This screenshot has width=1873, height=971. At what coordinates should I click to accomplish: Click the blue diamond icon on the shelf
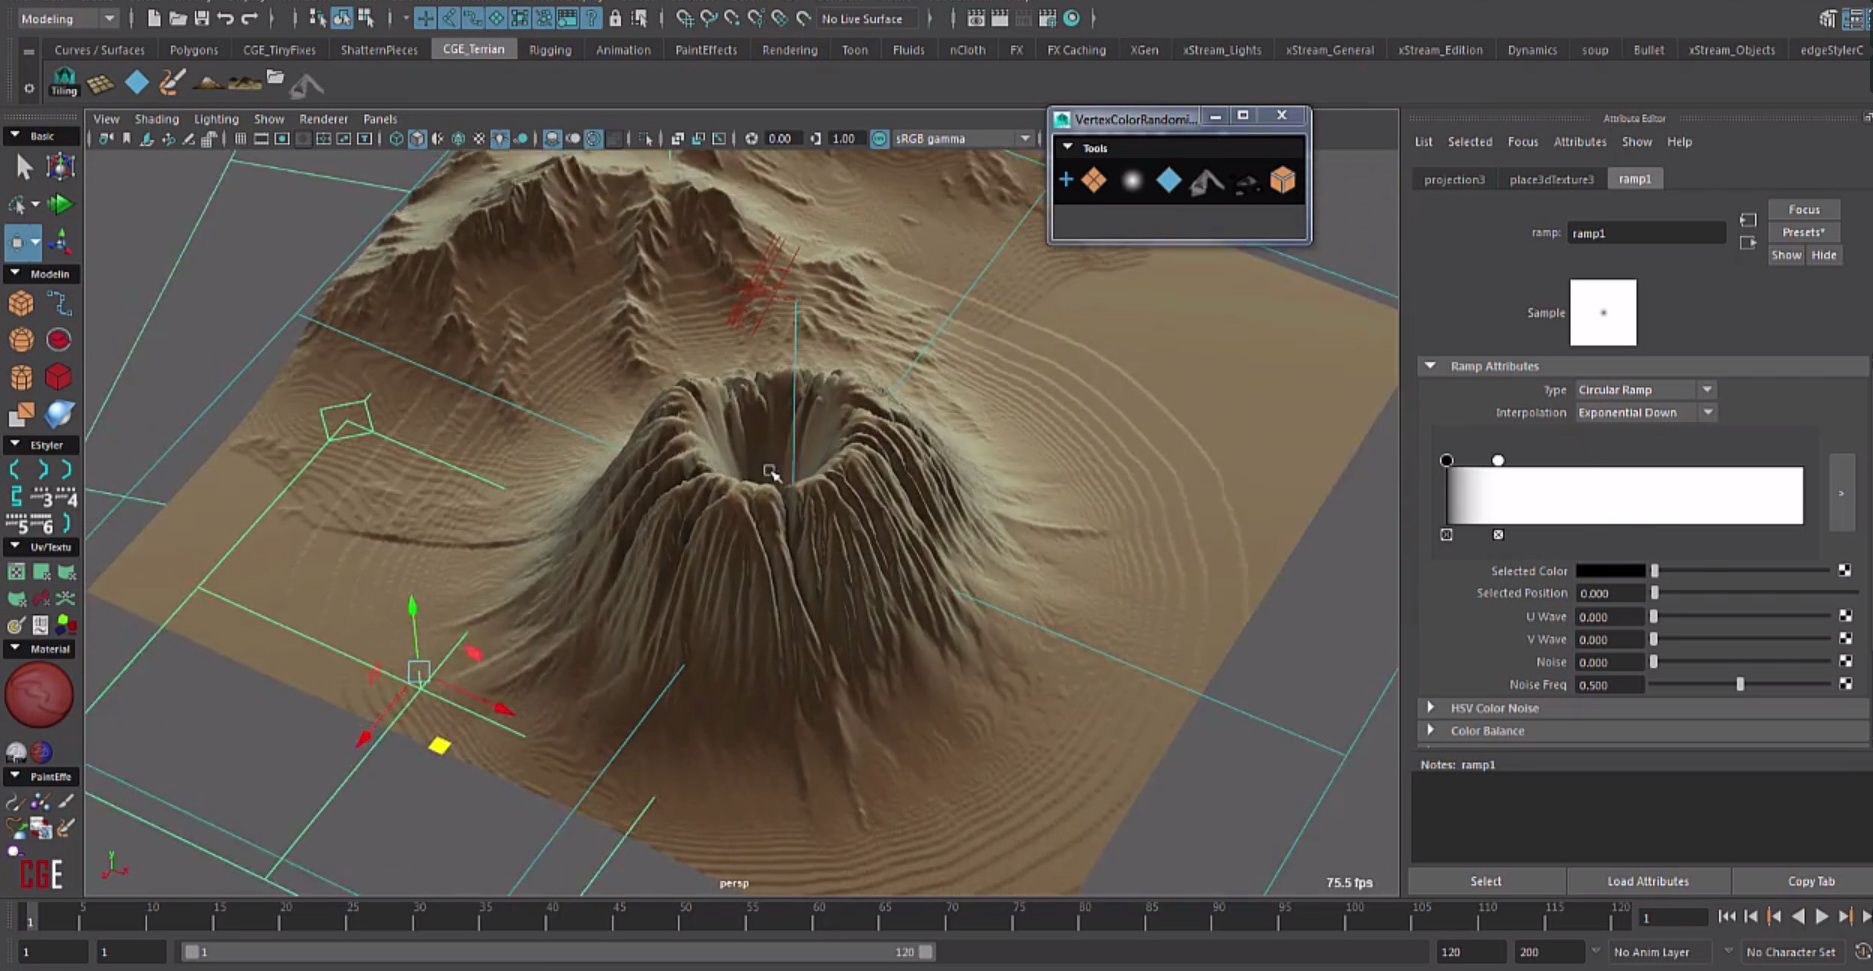(x=137, y=83)
